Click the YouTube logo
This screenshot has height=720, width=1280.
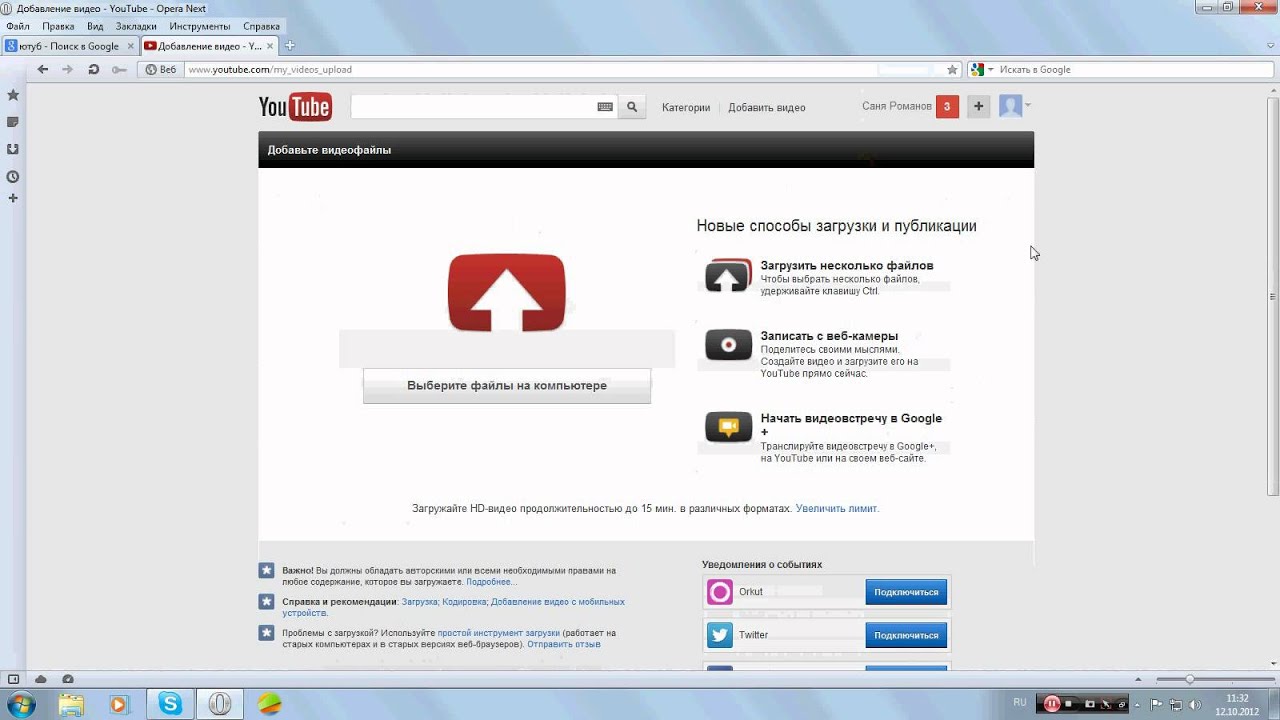click(295, 107)
